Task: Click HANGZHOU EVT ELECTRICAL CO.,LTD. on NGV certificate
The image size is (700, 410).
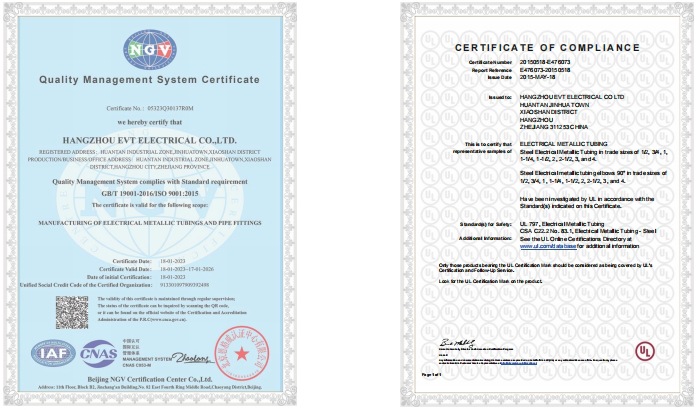Action: click(150, 140)
